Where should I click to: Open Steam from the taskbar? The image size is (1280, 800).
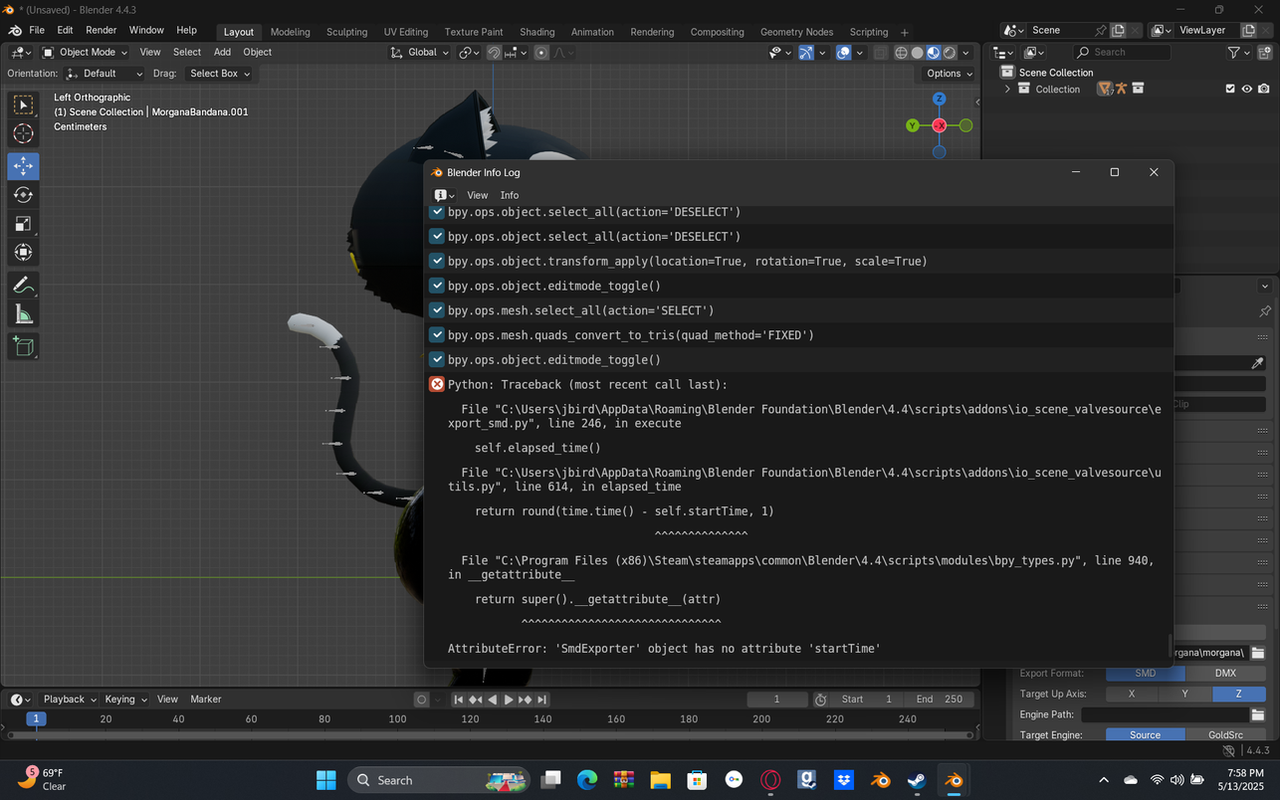tap(917, 780)
